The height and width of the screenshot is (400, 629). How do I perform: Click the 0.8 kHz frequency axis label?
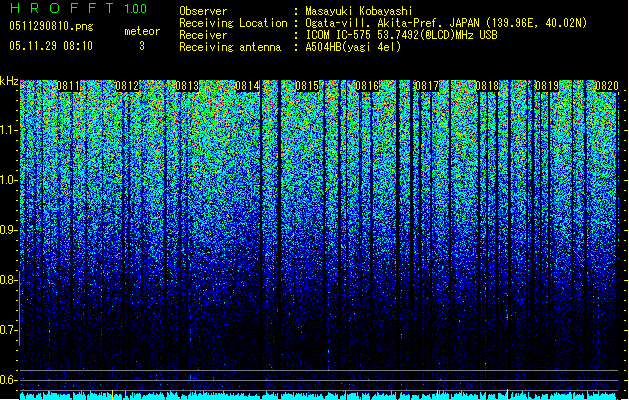click(x=9, y=280)
